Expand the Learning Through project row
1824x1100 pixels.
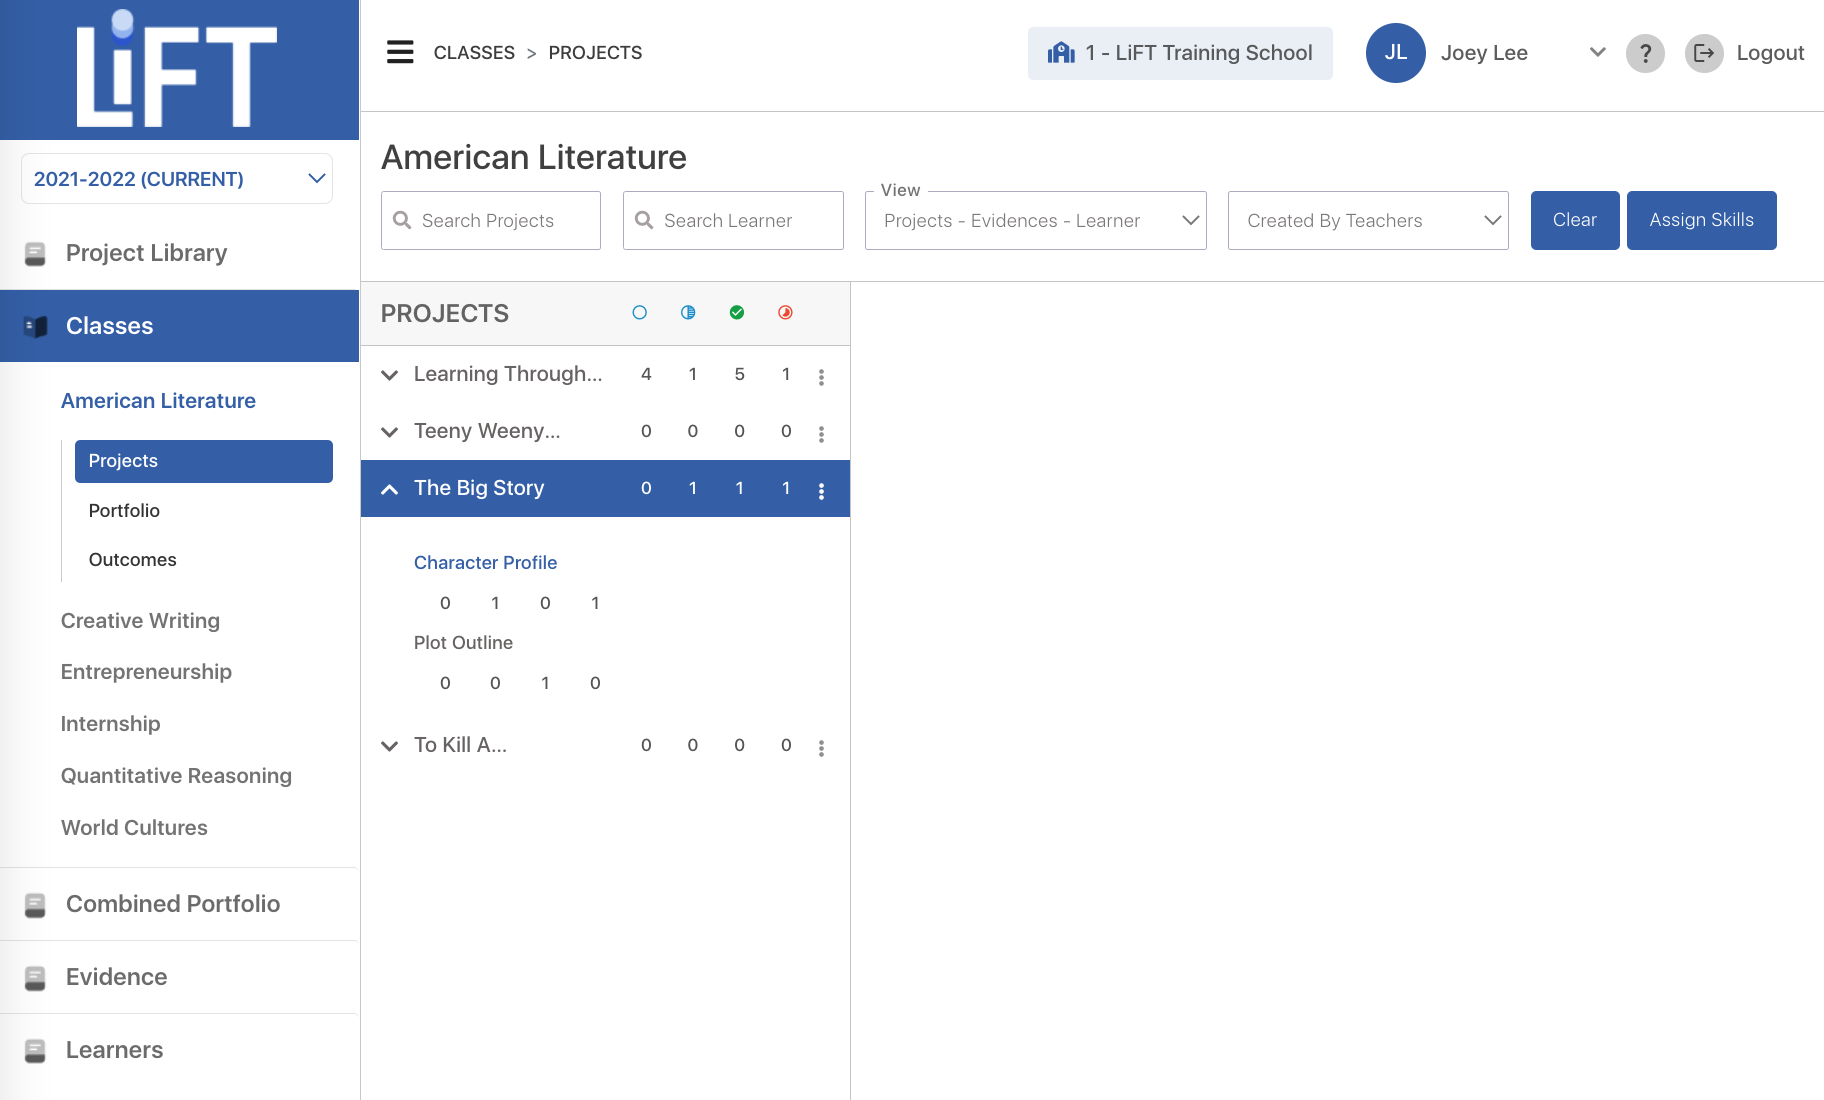point(390,375)
